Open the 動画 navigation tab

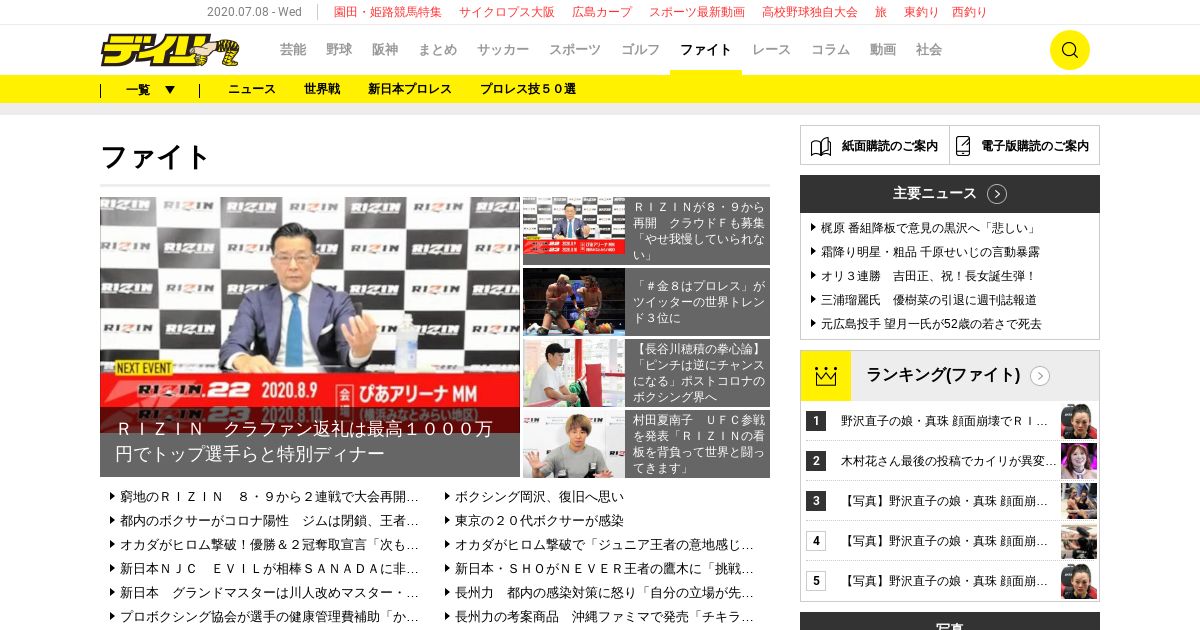(883, 49)
